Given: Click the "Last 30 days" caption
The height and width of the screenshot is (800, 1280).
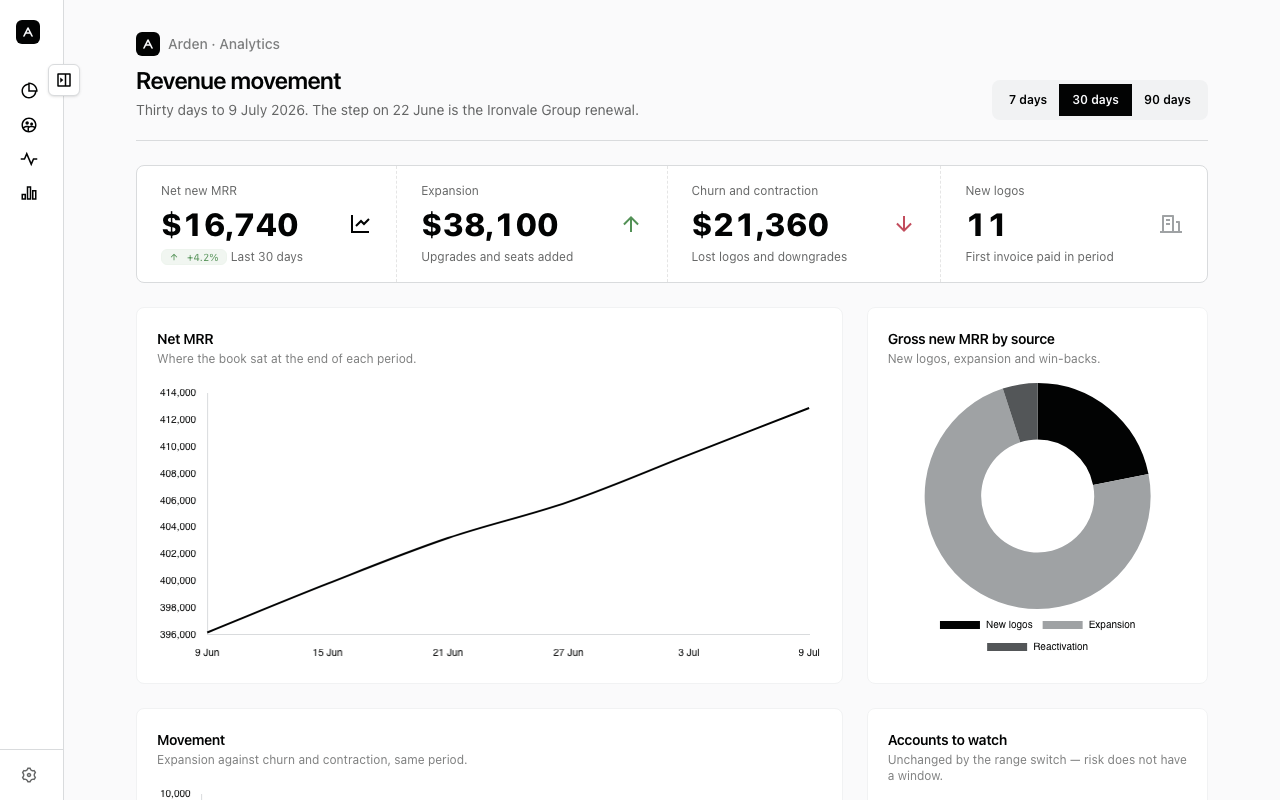Looking at the screenshot, I should coord(267,257).
